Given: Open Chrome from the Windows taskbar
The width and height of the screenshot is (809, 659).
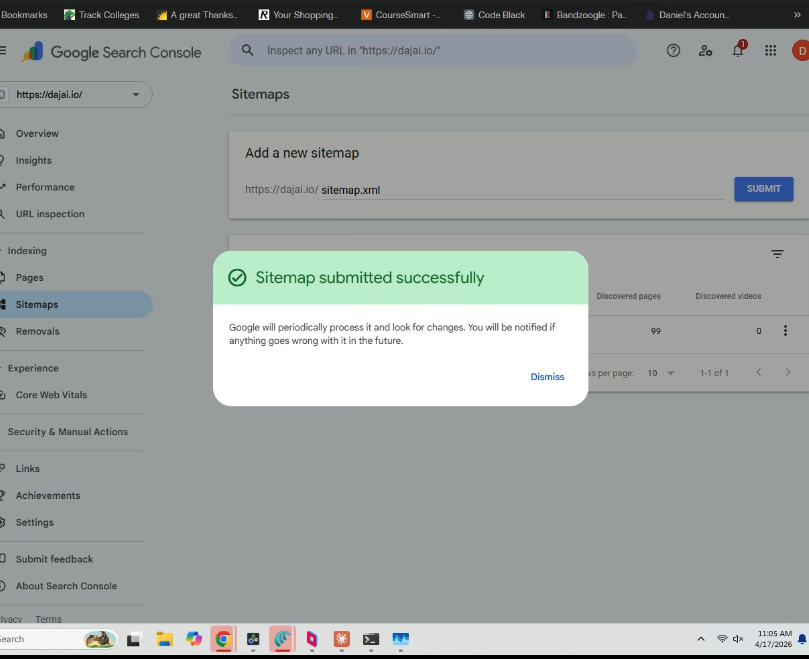Looking at the screenshot, I should click(223, 639).
